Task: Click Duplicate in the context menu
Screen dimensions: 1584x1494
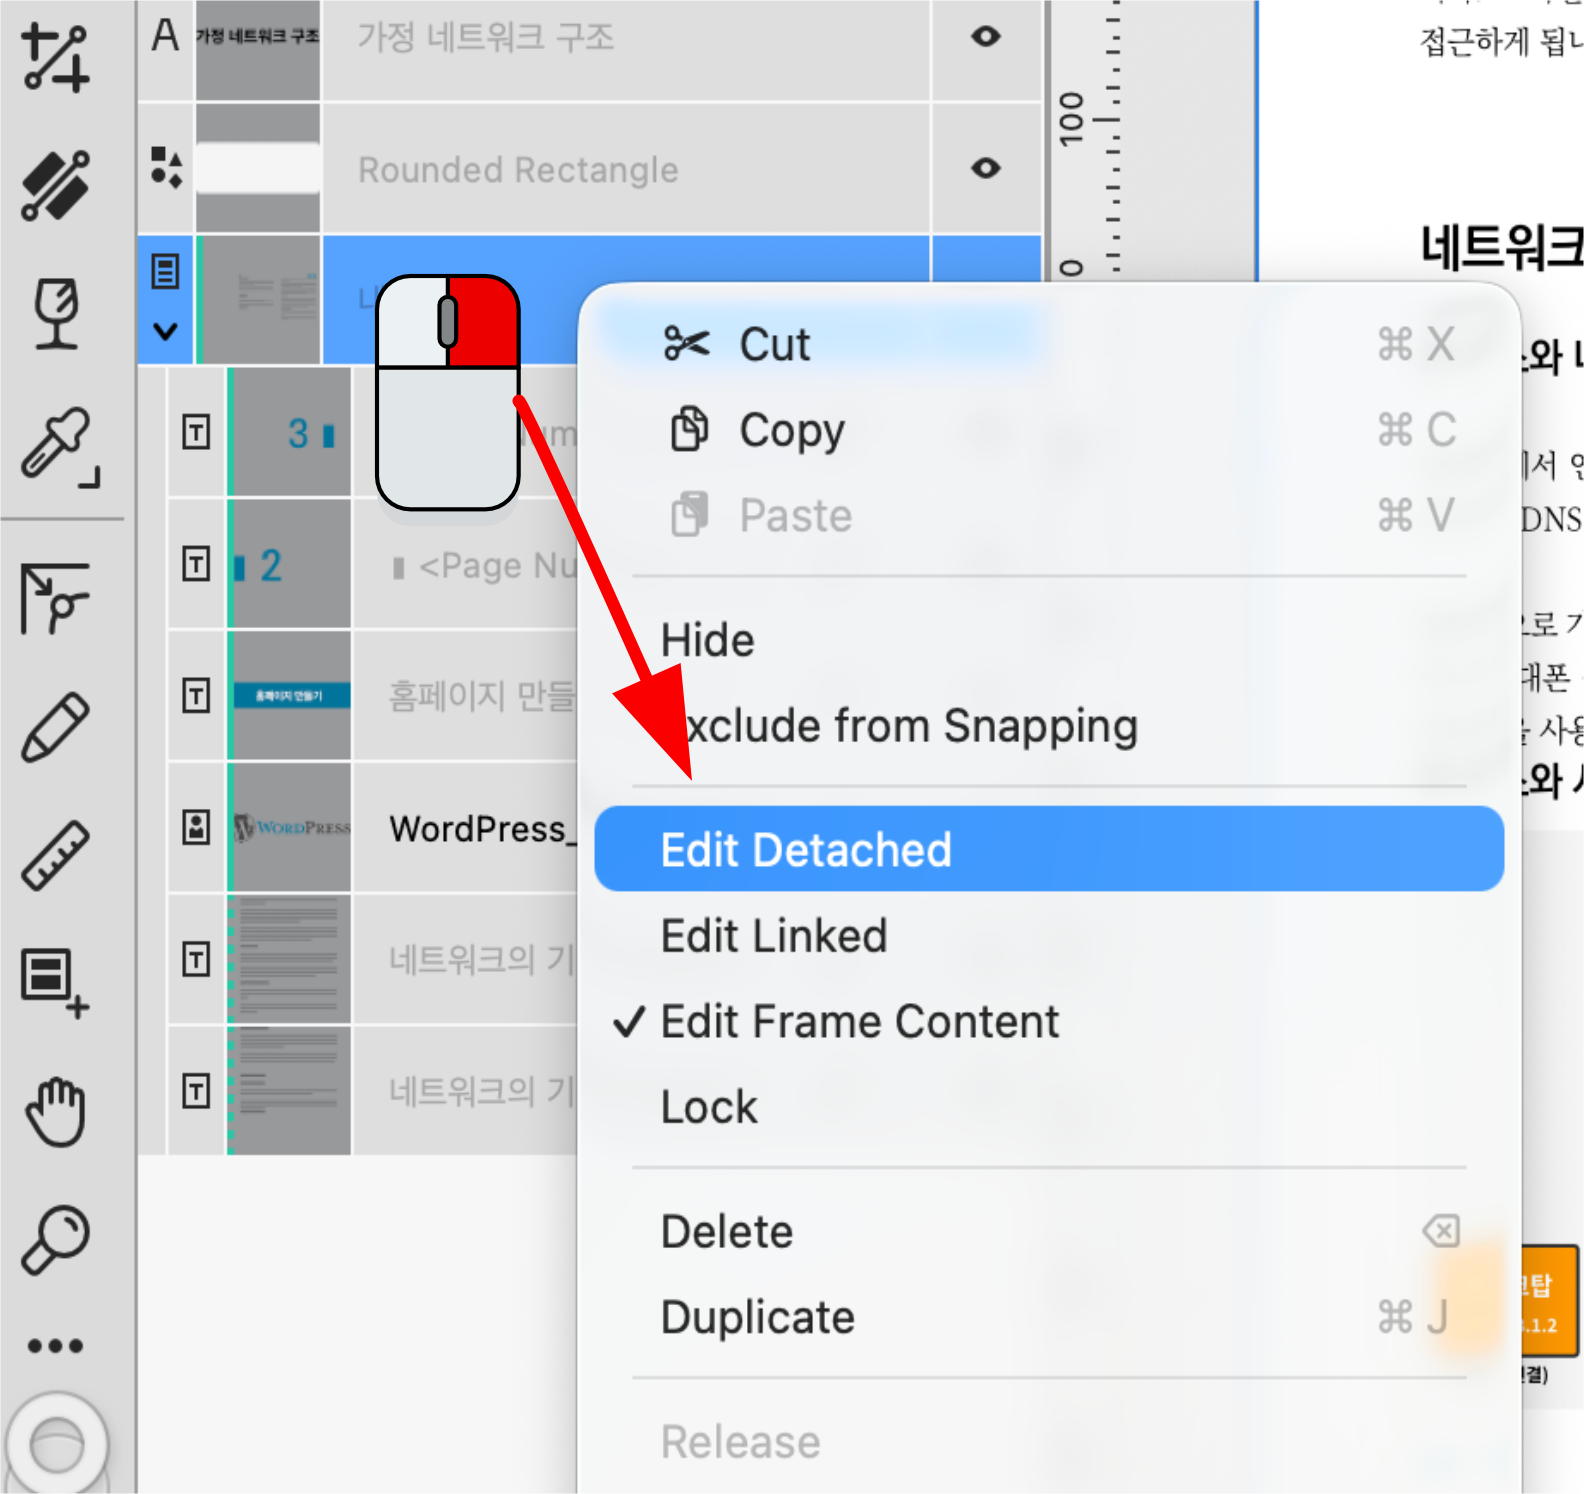Action: [x=758, y=1317]
